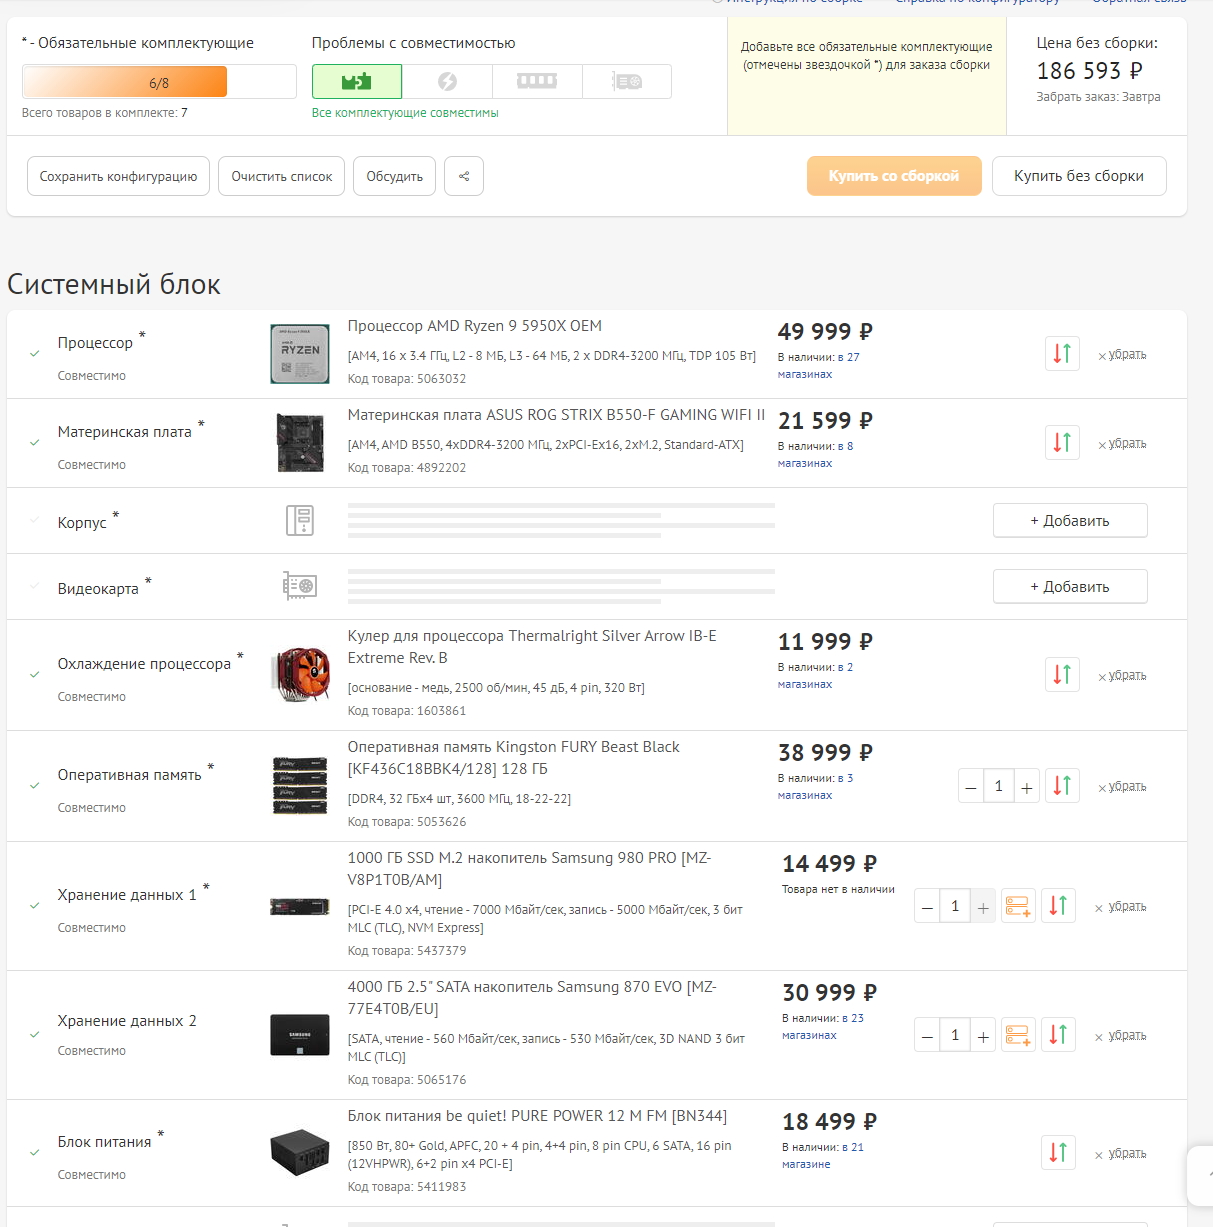Open Samsung 870 EVO 4000 ГБ title
This screenshot has width=1213, height=1227.
click(x=532, y=998)
